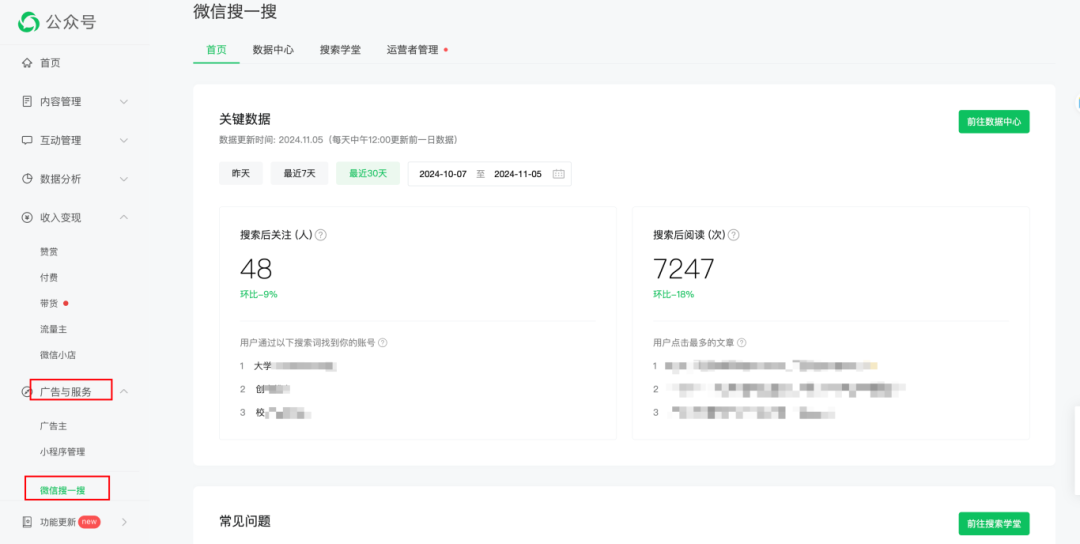Click the 公众号 logo icon

[x=30, y=21]
